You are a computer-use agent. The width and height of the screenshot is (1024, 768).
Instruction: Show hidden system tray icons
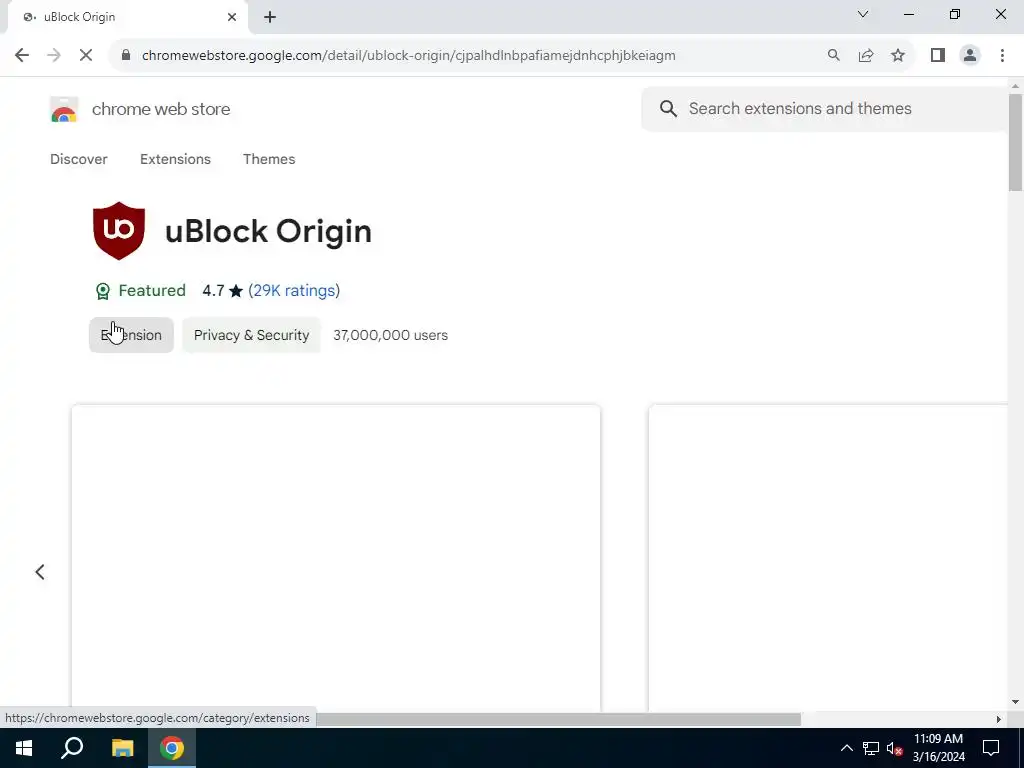pyautogui.click(x=846, y=748)
